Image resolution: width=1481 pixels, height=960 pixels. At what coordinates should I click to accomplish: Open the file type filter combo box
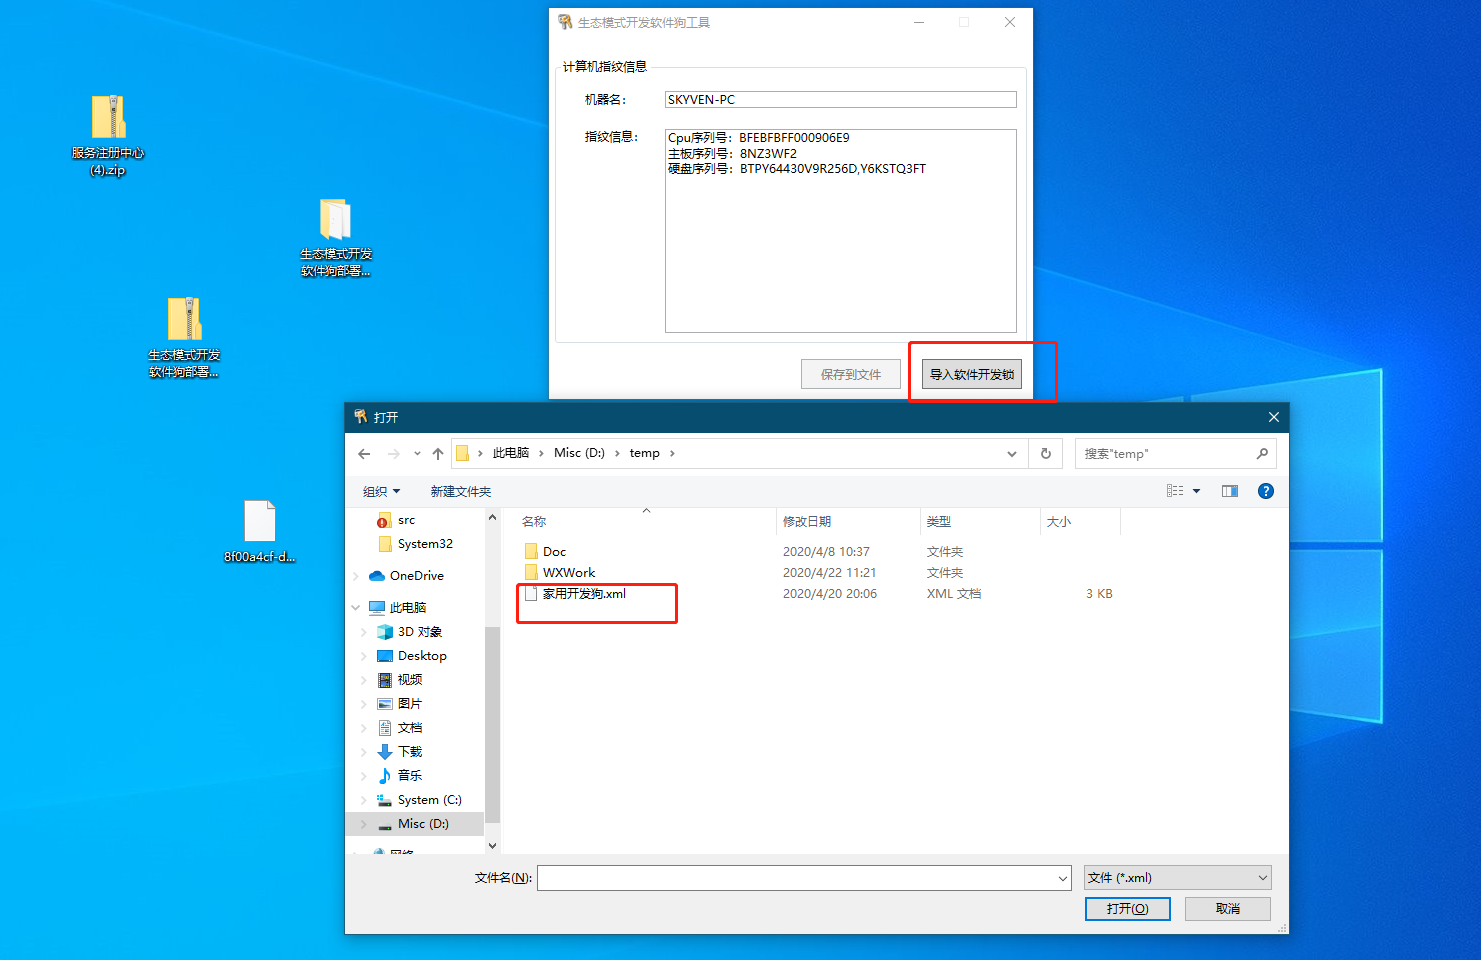coord(1177,878)
